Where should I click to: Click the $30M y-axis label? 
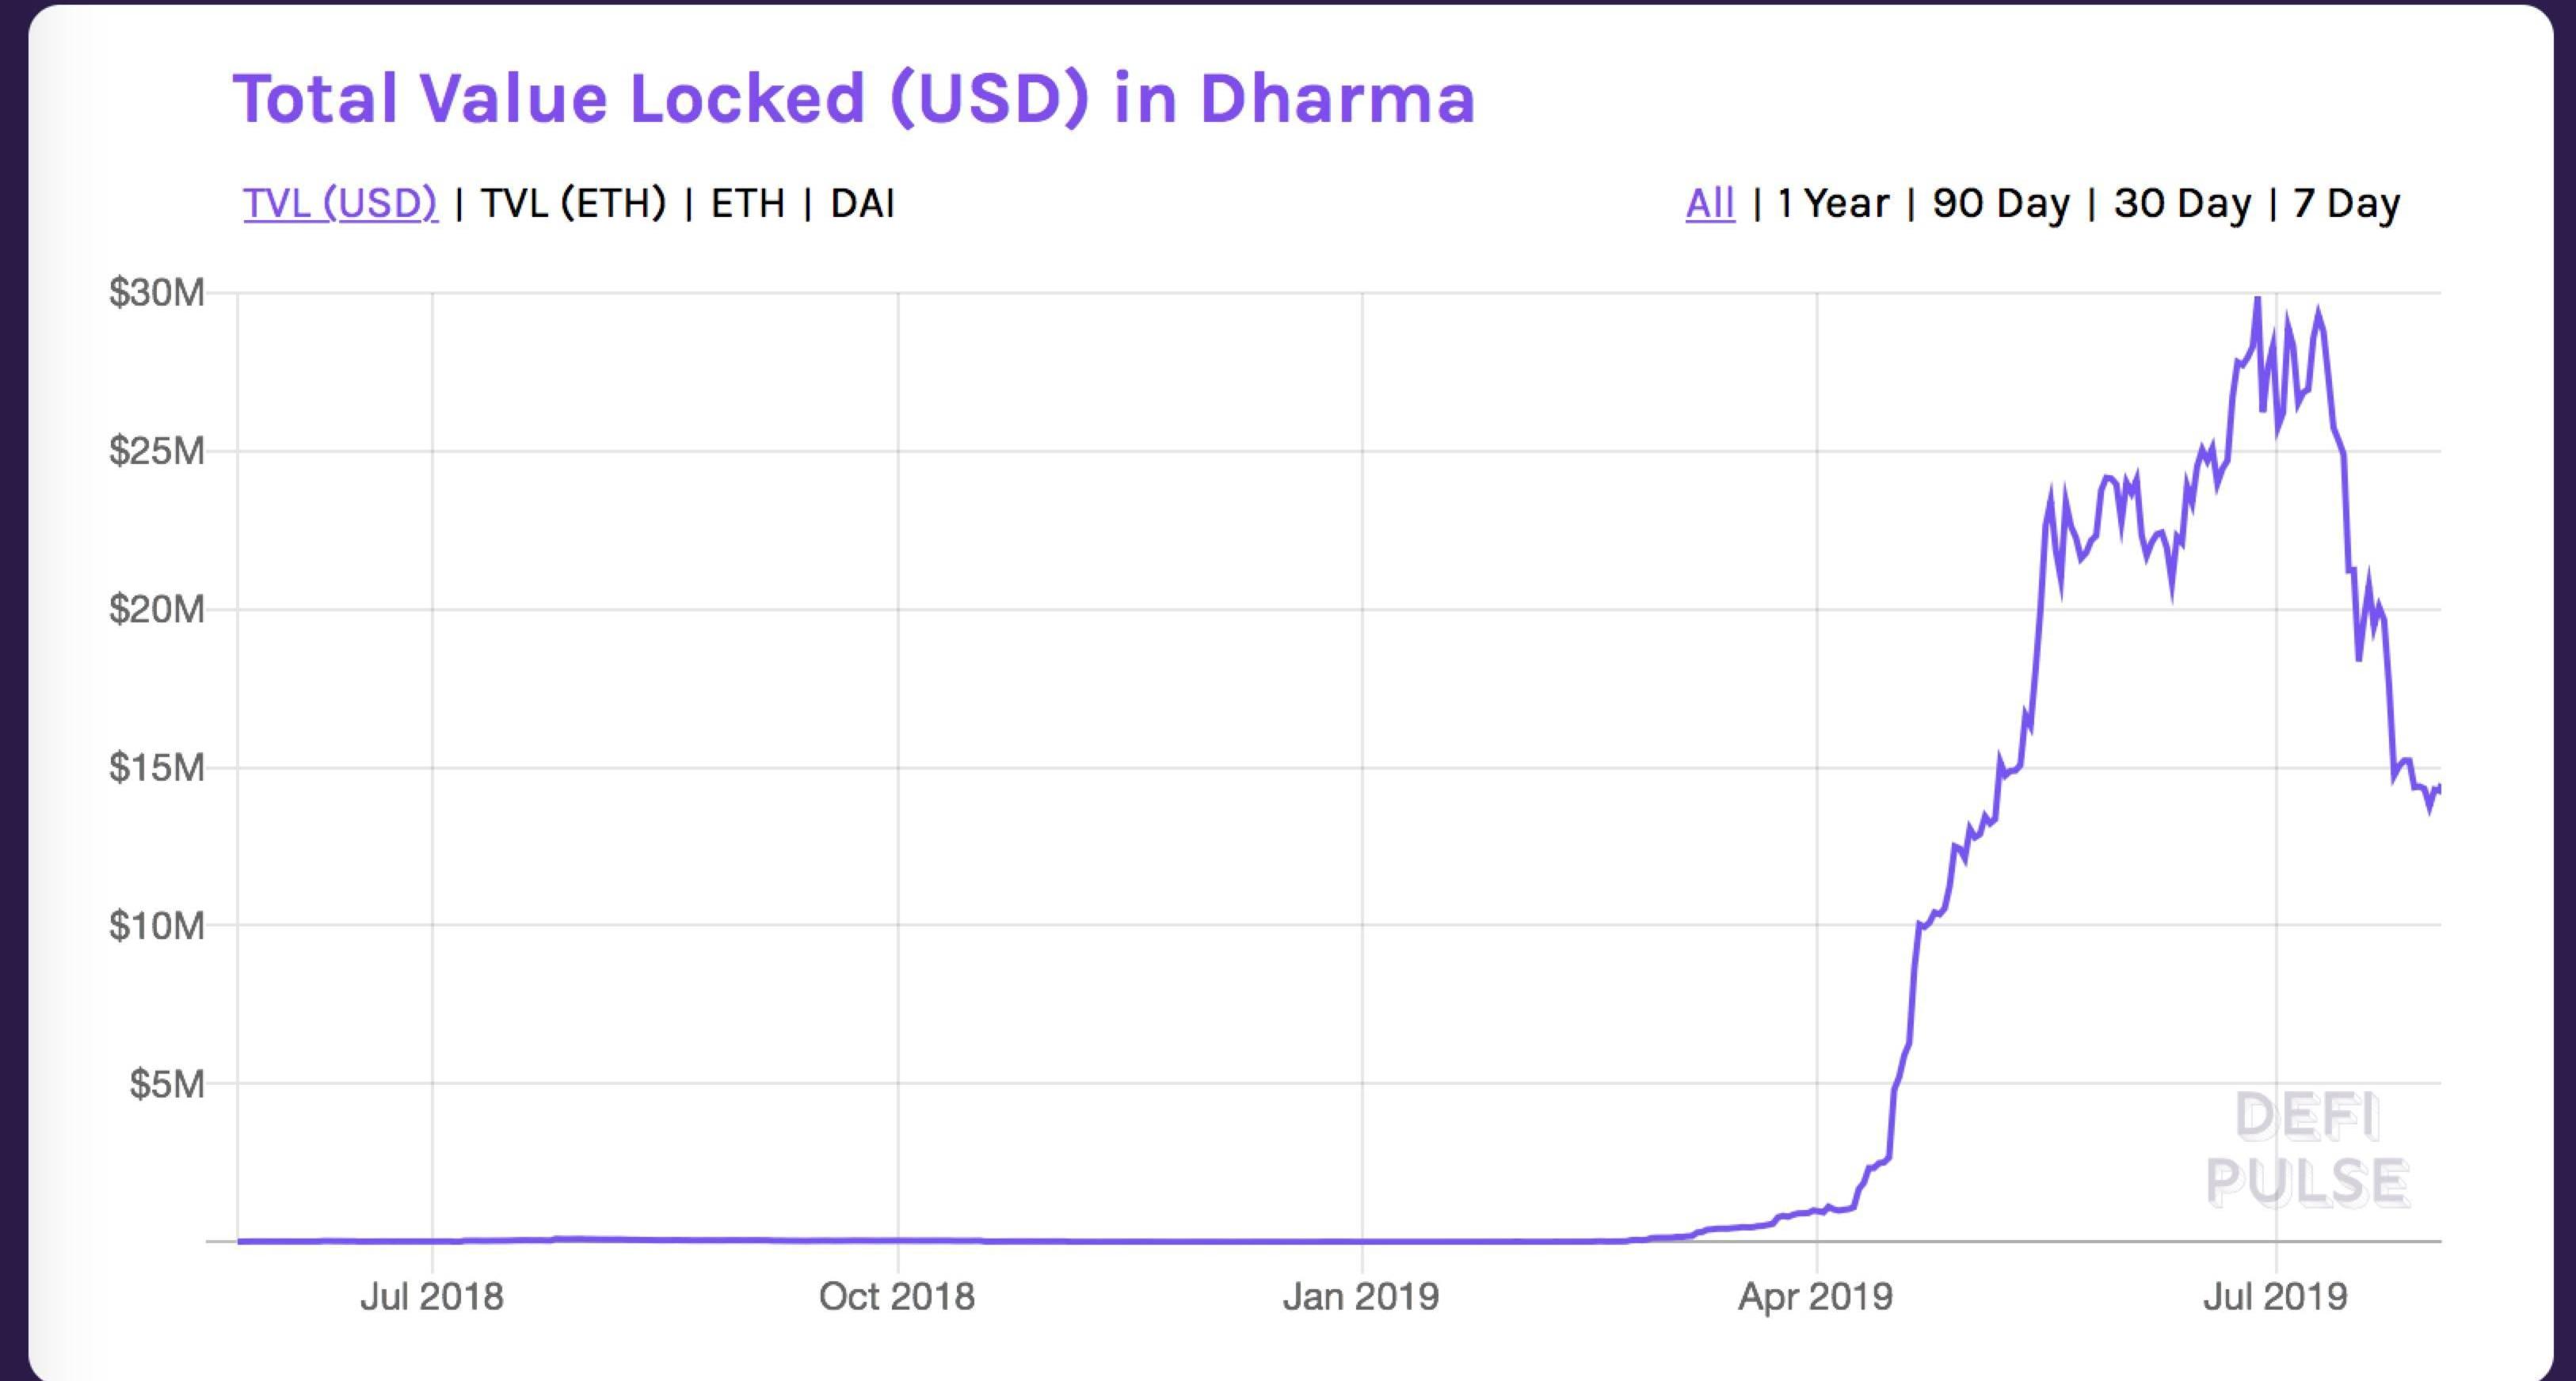(x=157, y=293)
